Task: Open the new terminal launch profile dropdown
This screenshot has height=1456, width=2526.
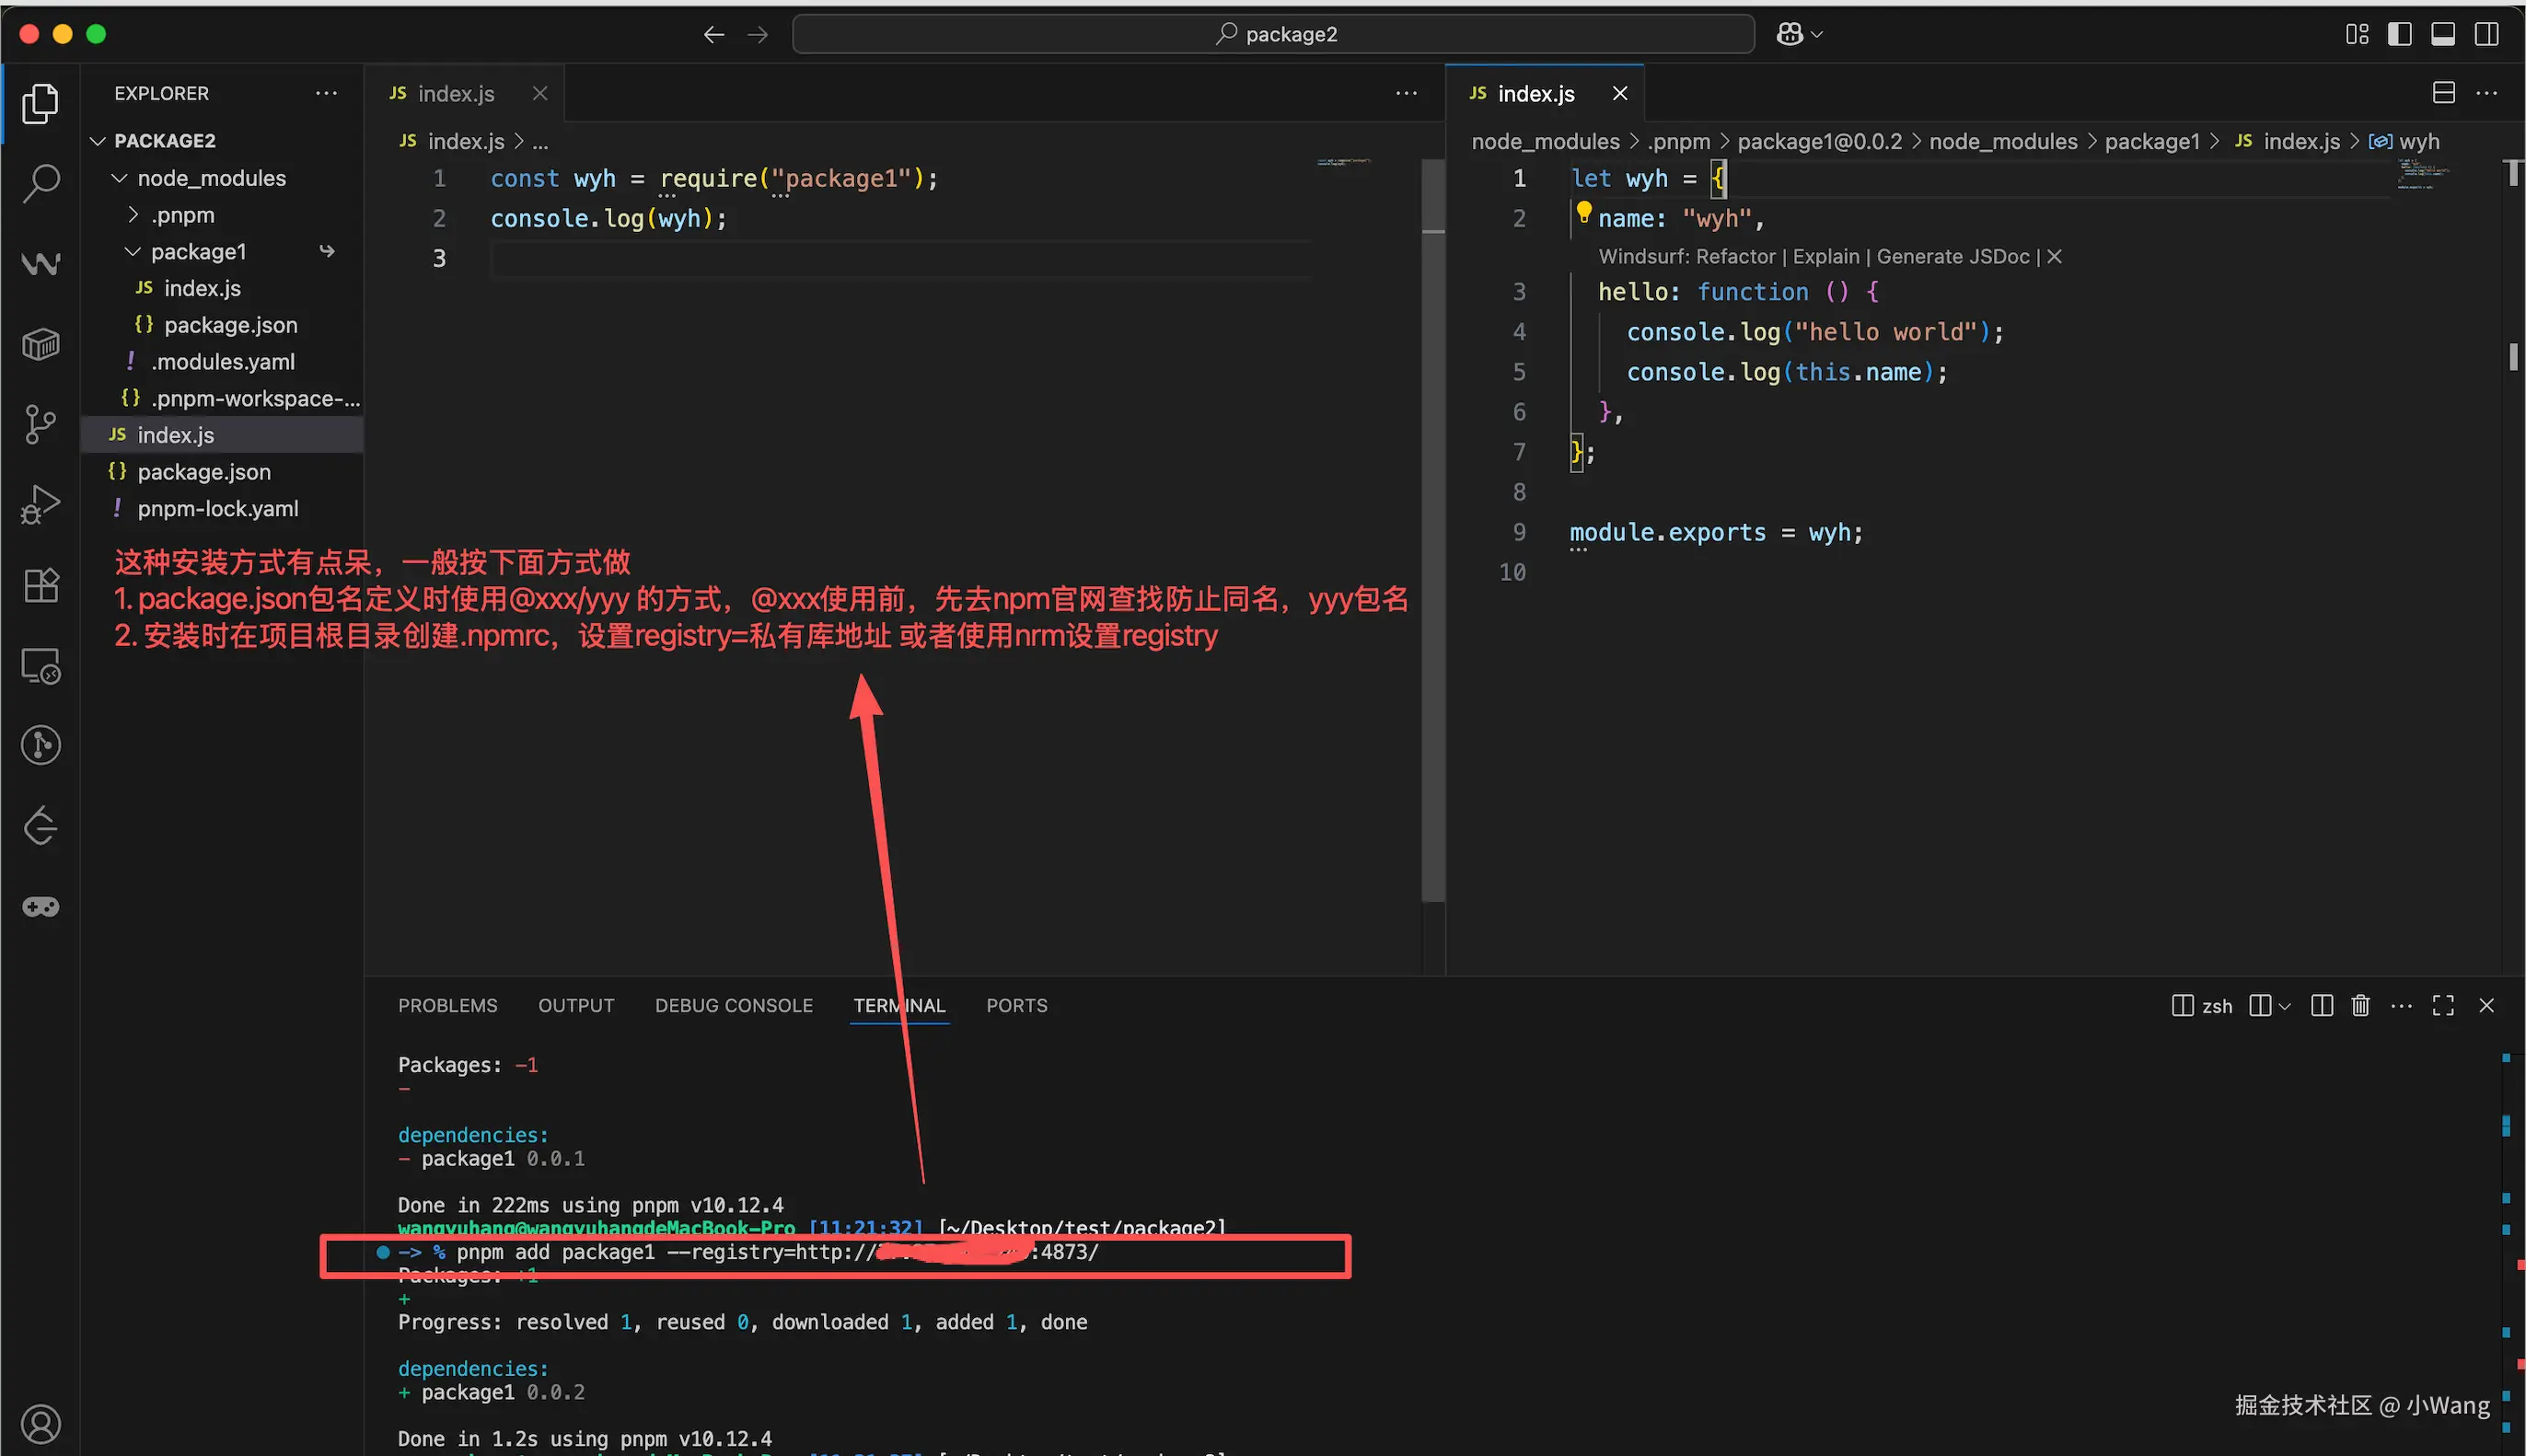Action: (2284, 1006)
